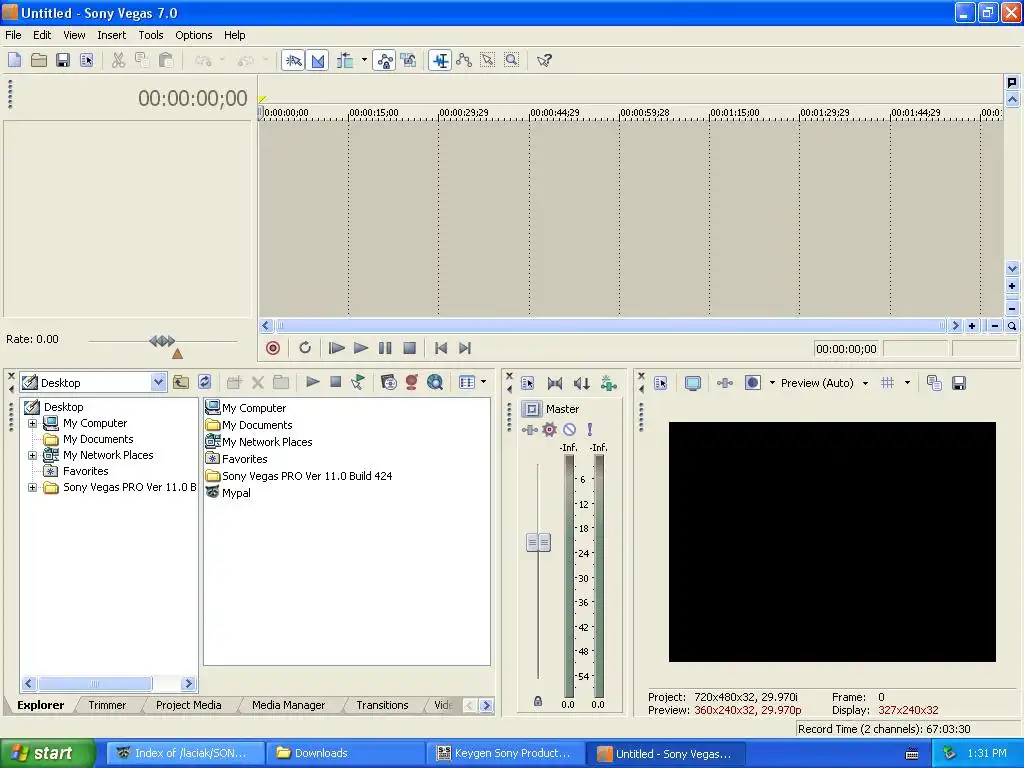
Task: Click the red Record button in transport
Action: point(273,348)
